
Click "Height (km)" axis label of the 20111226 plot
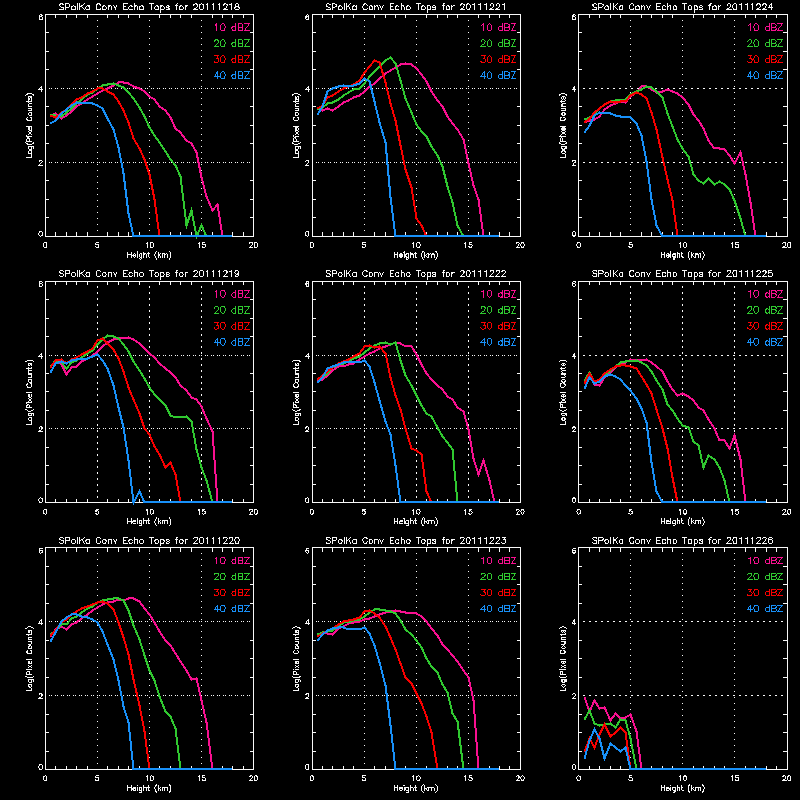pos(683,788)
